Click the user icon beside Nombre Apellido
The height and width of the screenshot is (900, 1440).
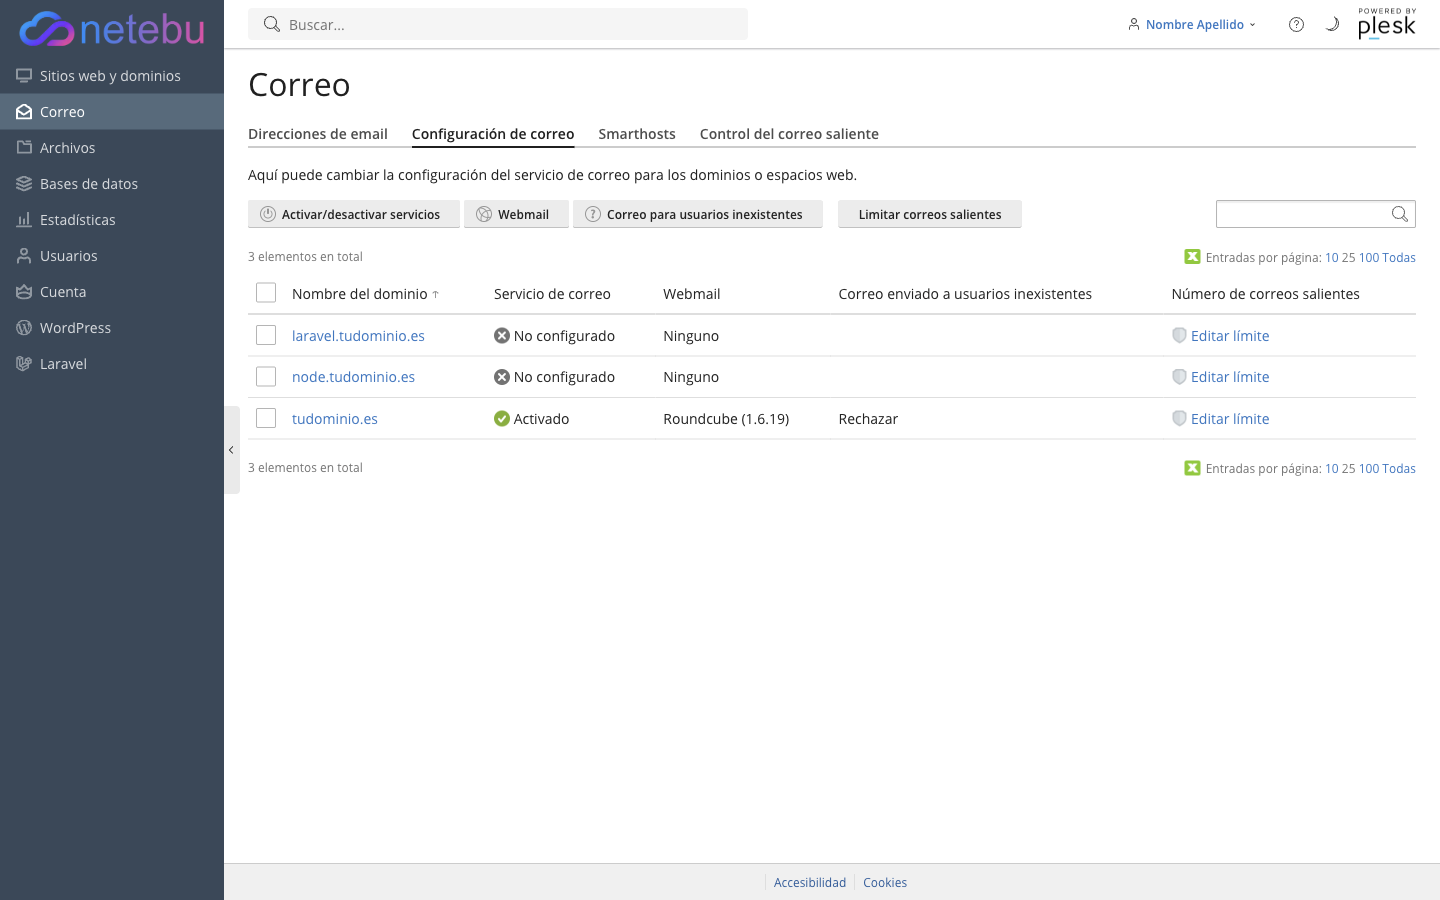tap(1133, 24)
